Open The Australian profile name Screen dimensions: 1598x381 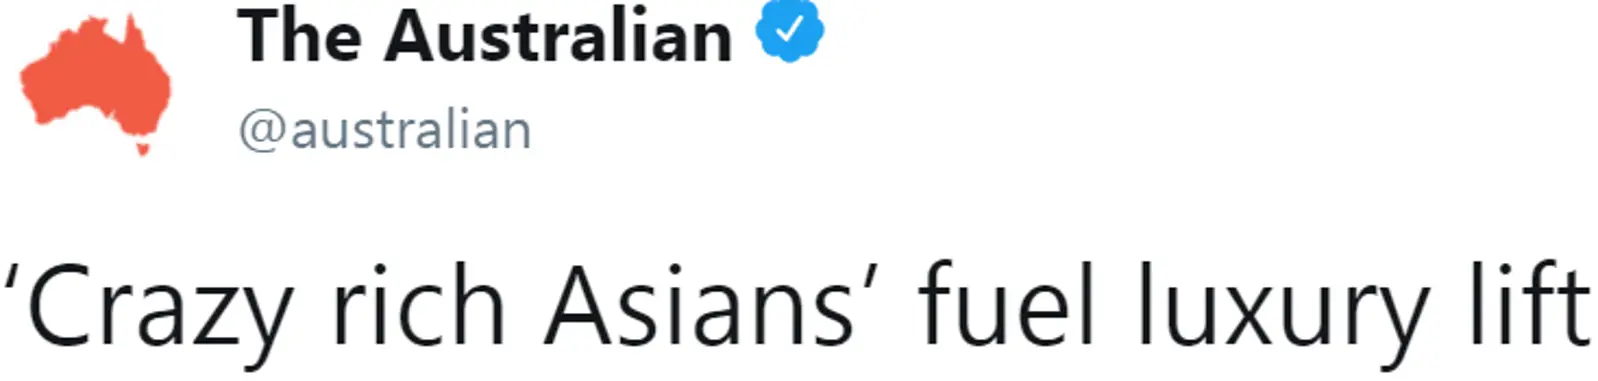[485, 36]
